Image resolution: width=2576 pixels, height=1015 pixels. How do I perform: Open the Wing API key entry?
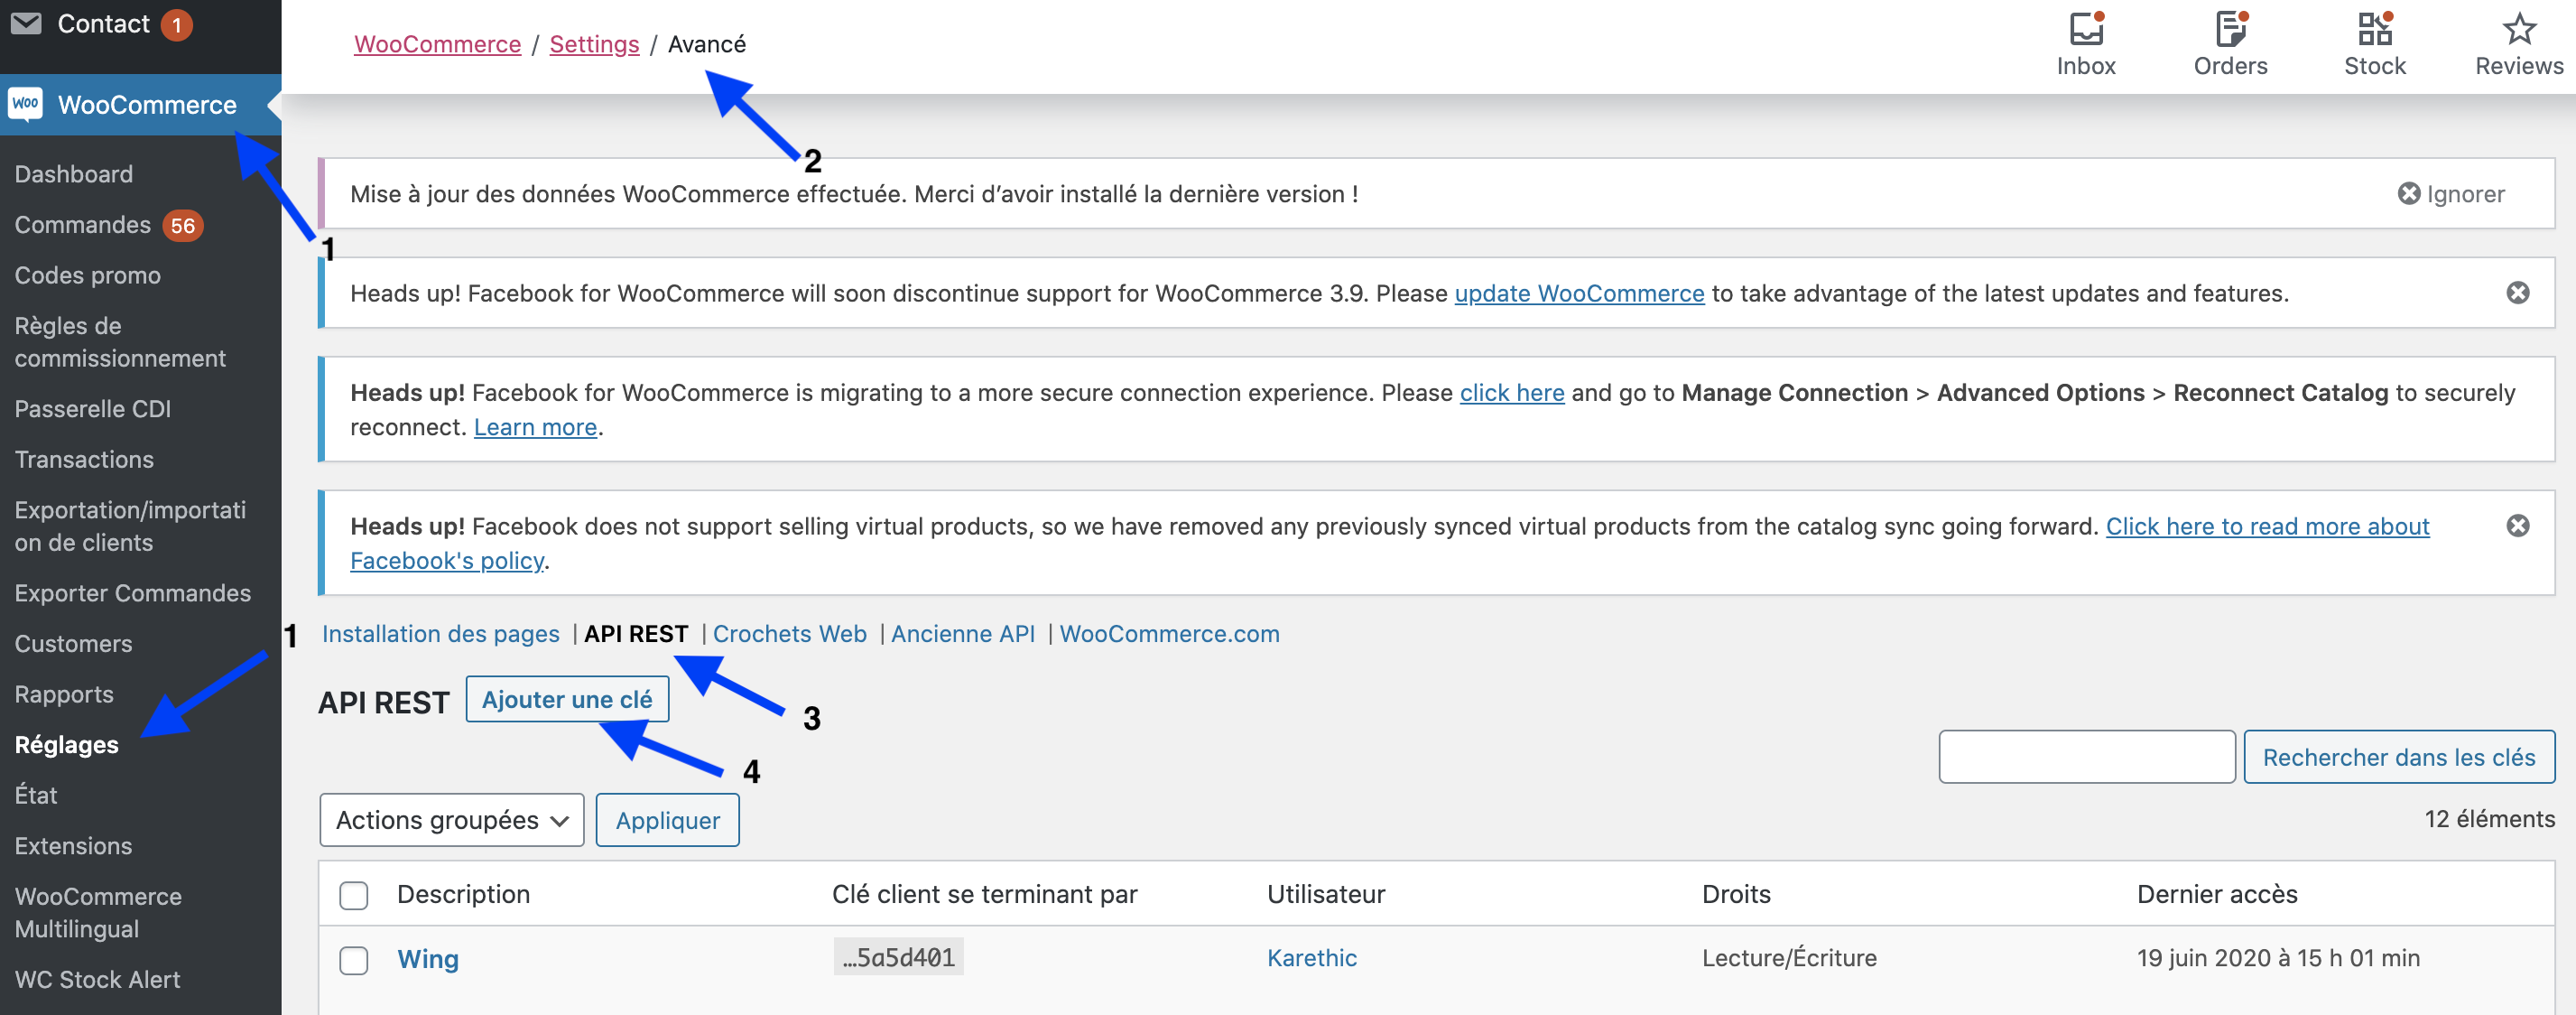click(428, 958)
